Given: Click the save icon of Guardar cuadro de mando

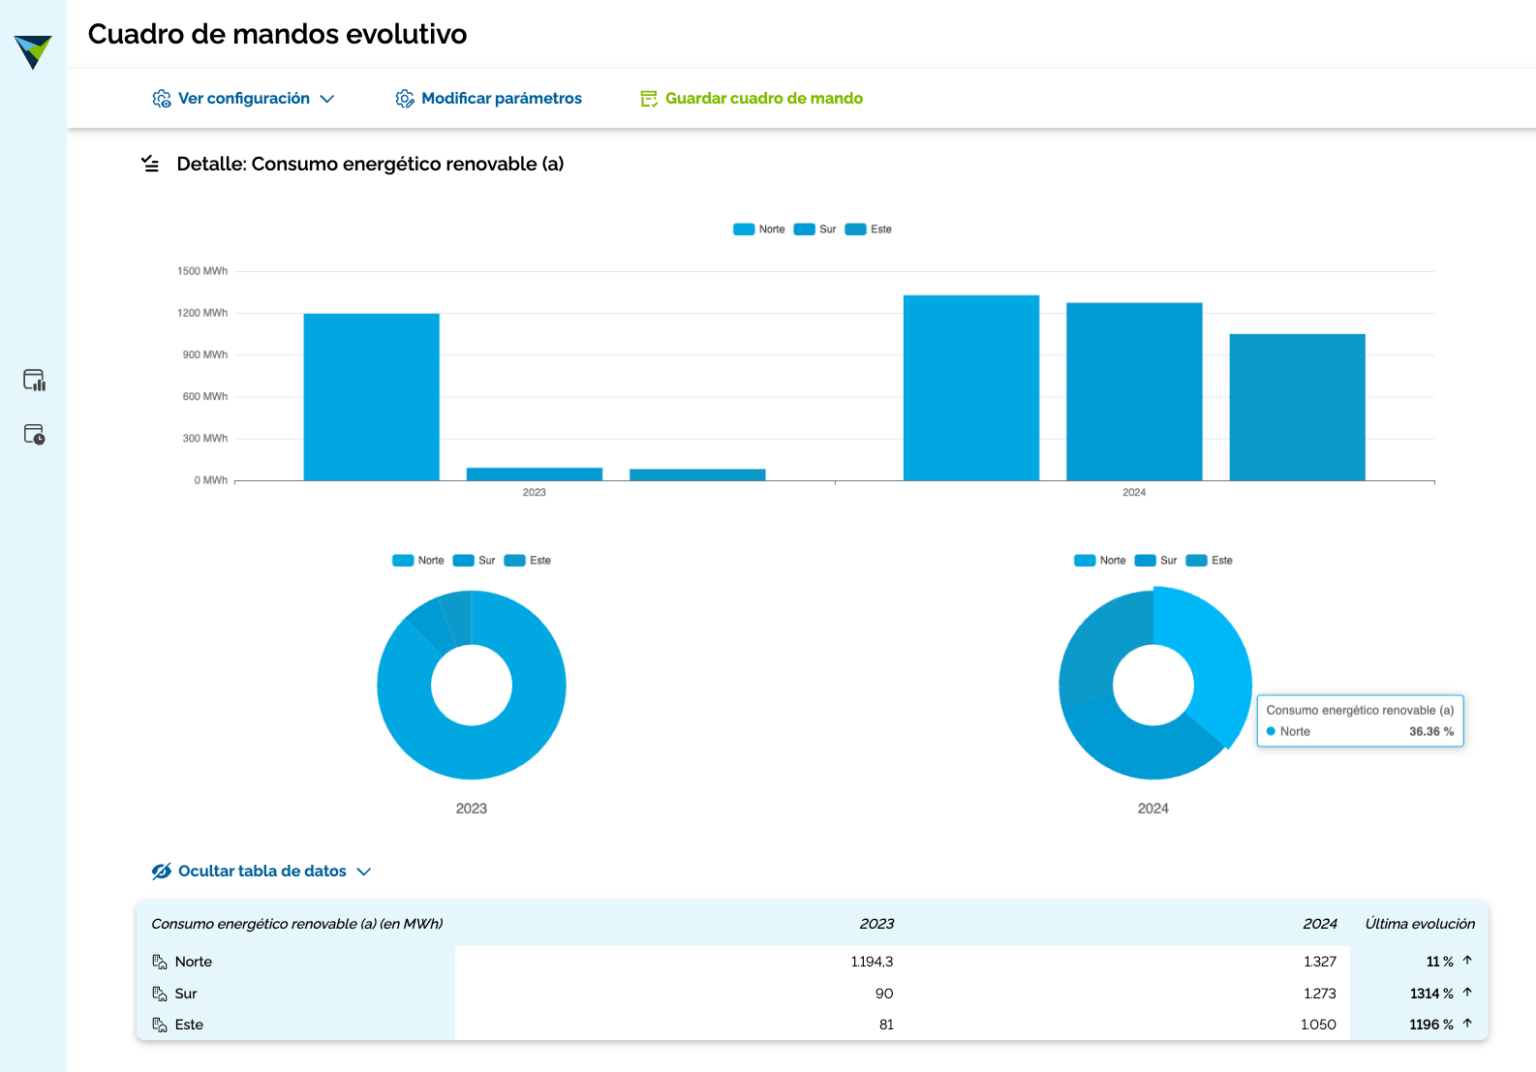Looking at the screenshot, I should pos(650,98).
